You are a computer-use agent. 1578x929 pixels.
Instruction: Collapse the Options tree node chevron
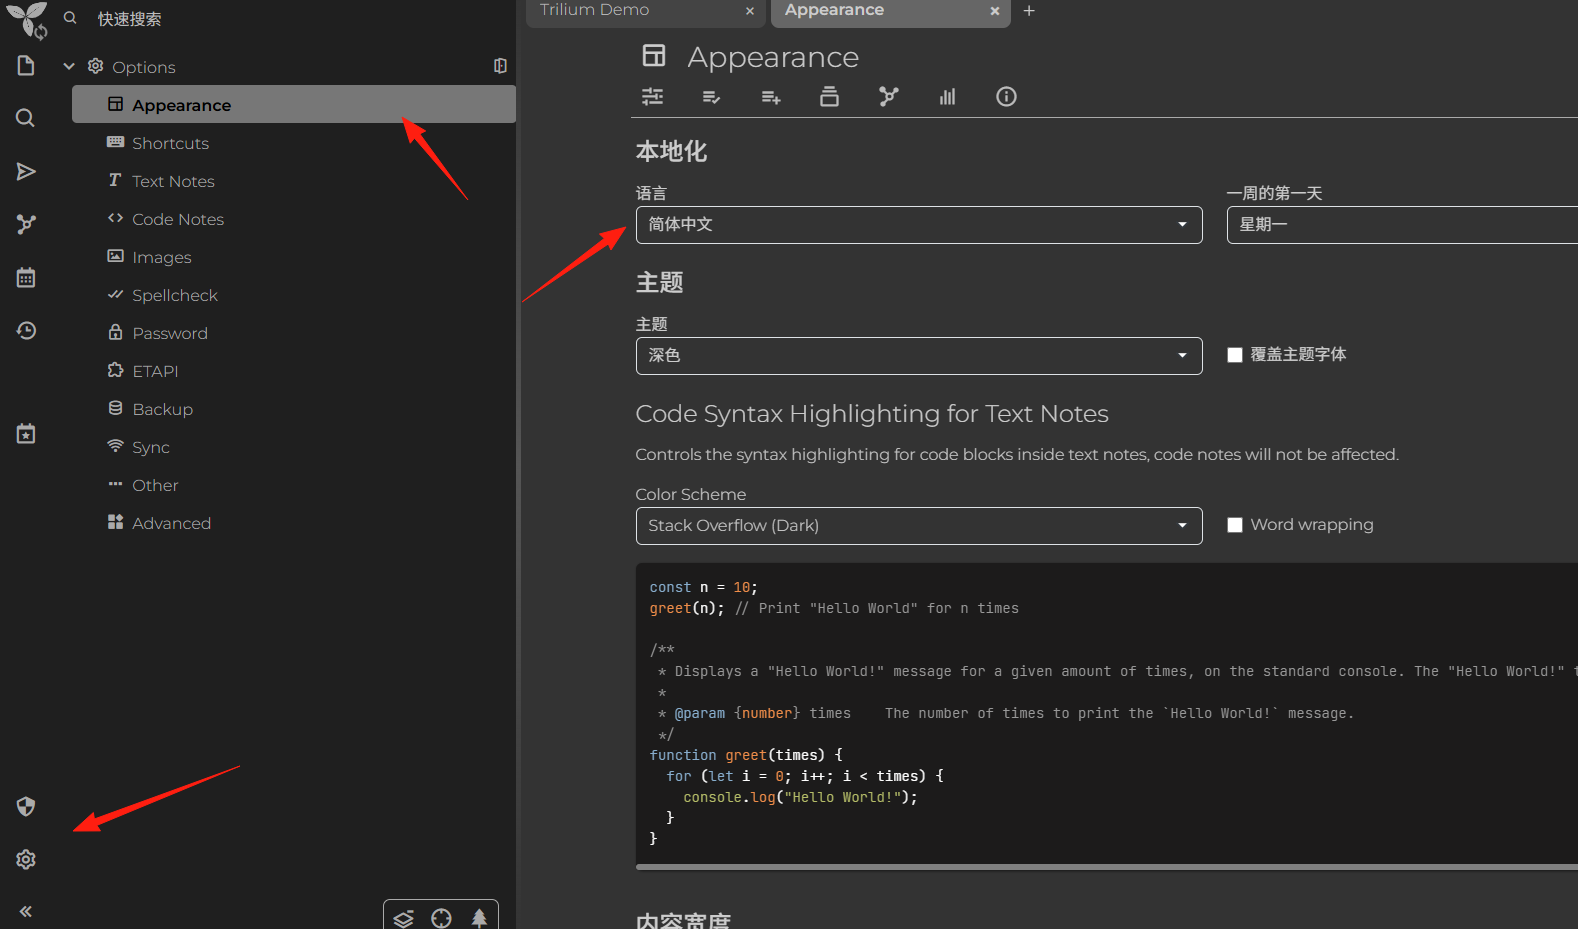click(x=69, y=67)
